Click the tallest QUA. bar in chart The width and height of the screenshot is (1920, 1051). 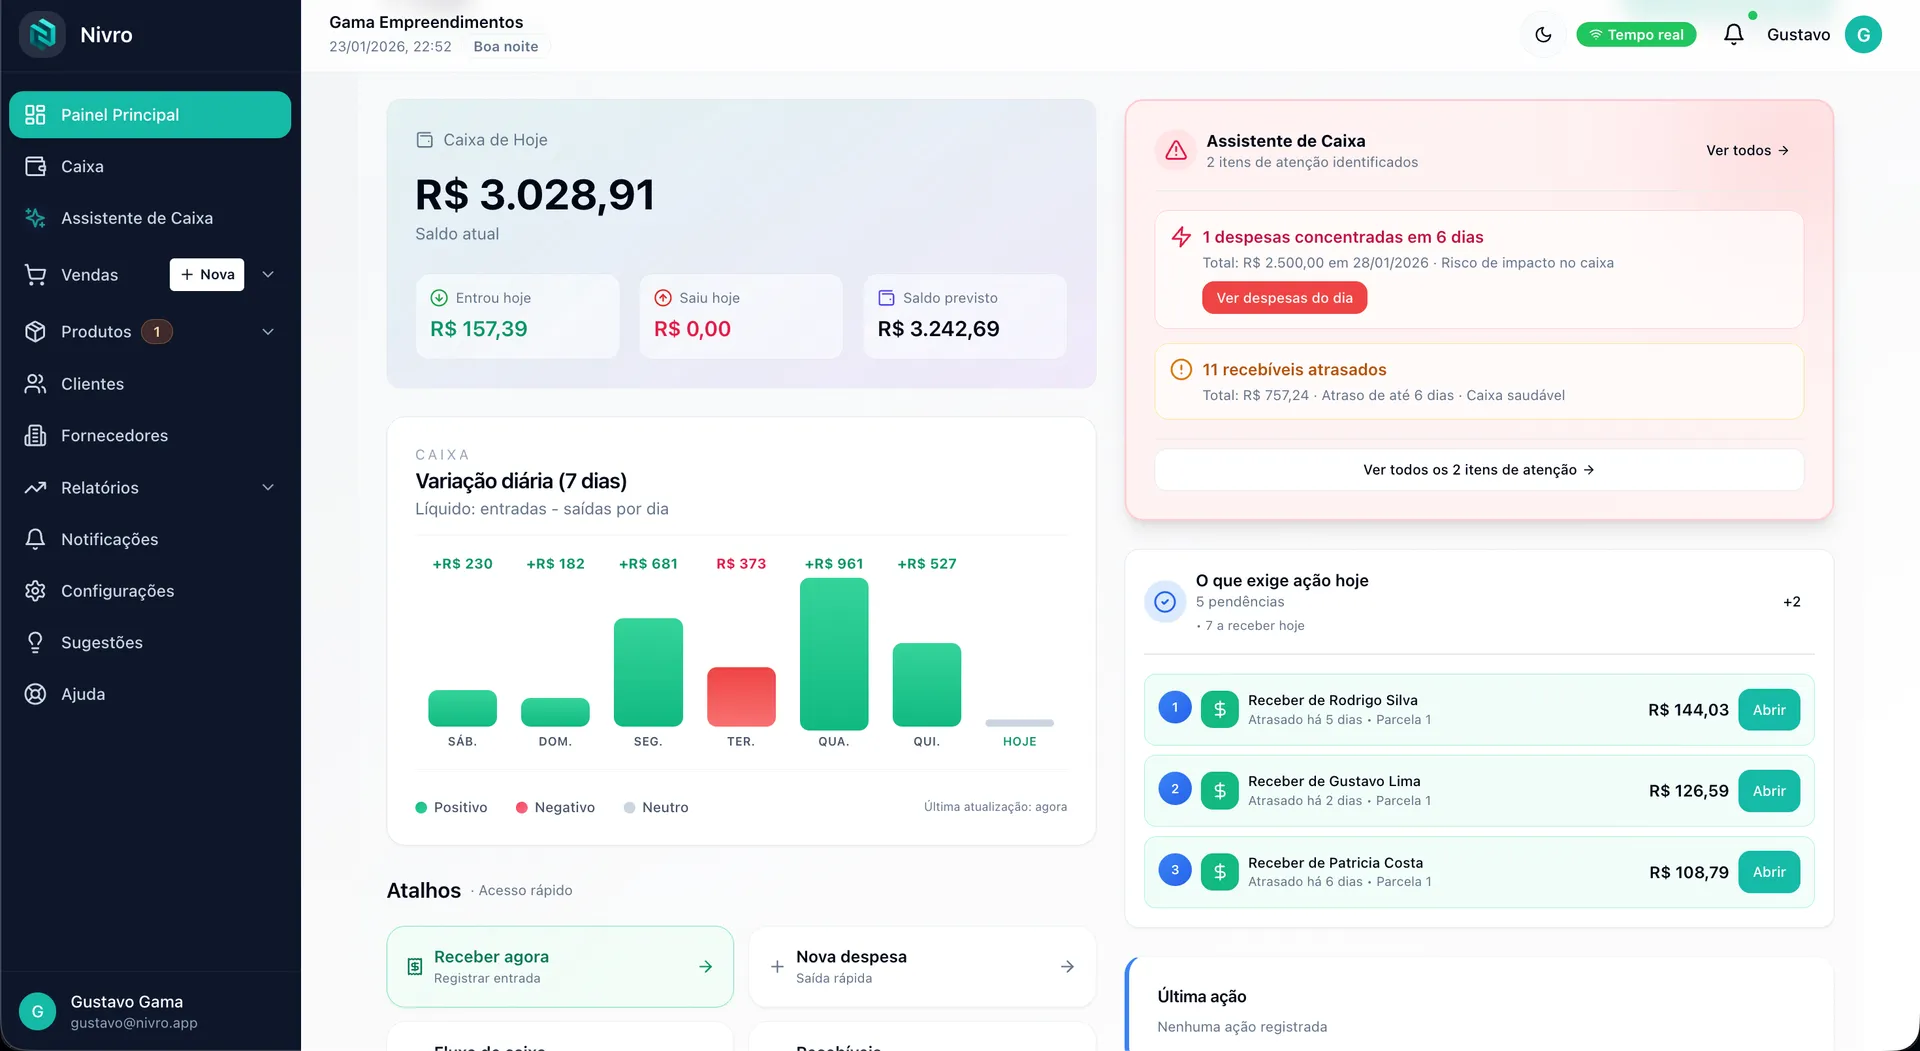point(834,654)
